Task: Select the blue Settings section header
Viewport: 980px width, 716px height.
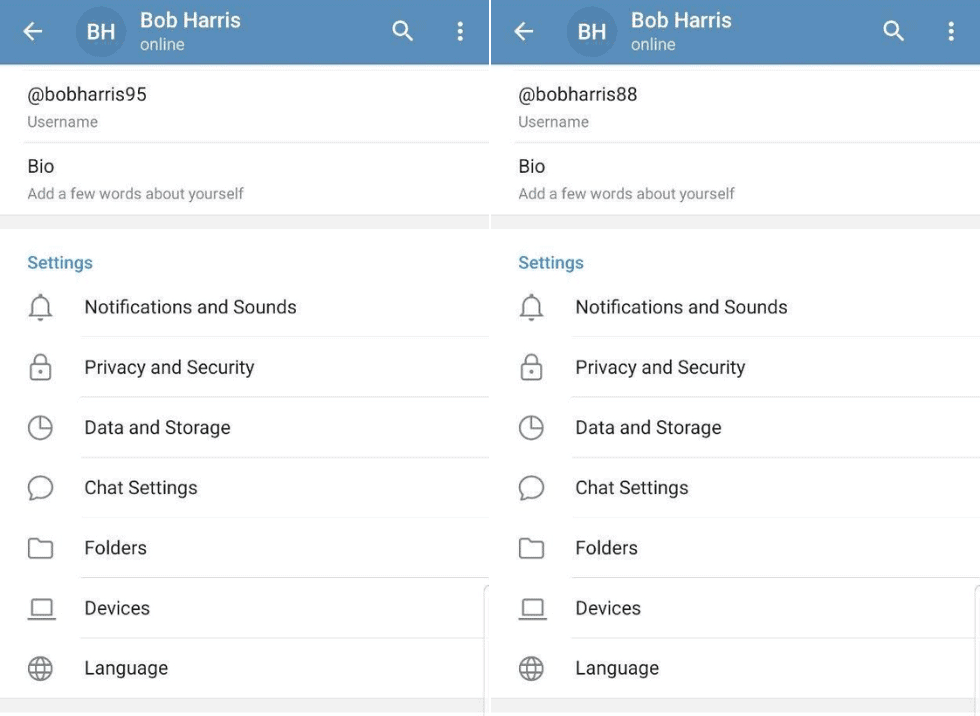Action: (x=59, y=262)
